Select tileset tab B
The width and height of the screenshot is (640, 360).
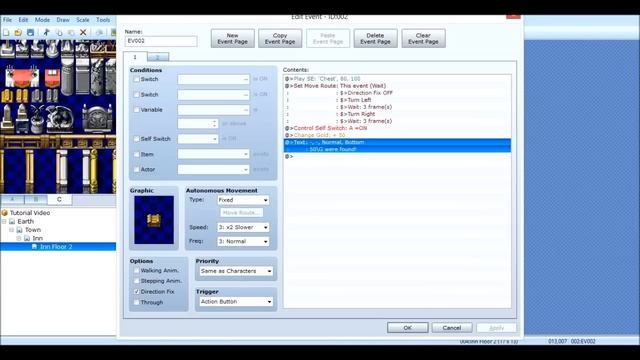tap(36, 199)
